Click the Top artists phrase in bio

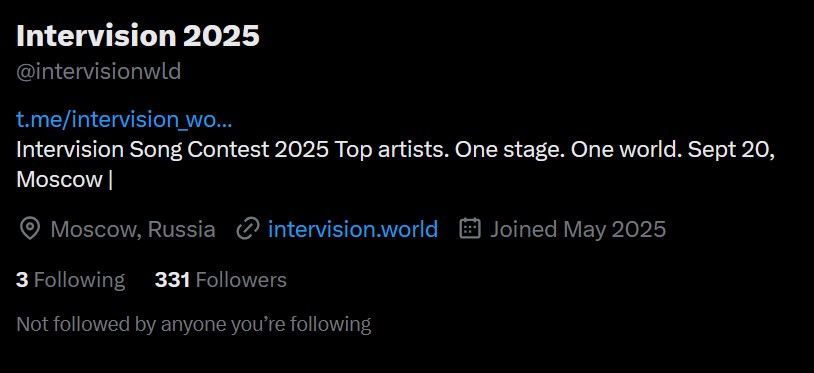point(392,150)
